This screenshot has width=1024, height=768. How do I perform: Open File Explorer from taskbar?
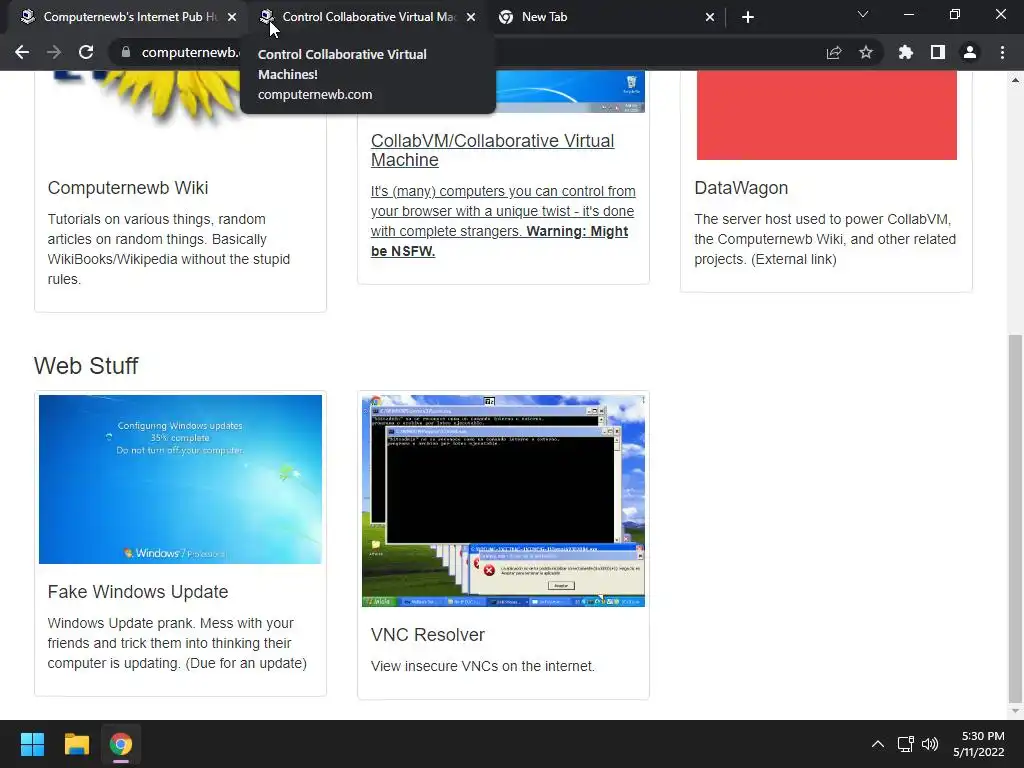[76, 744]
